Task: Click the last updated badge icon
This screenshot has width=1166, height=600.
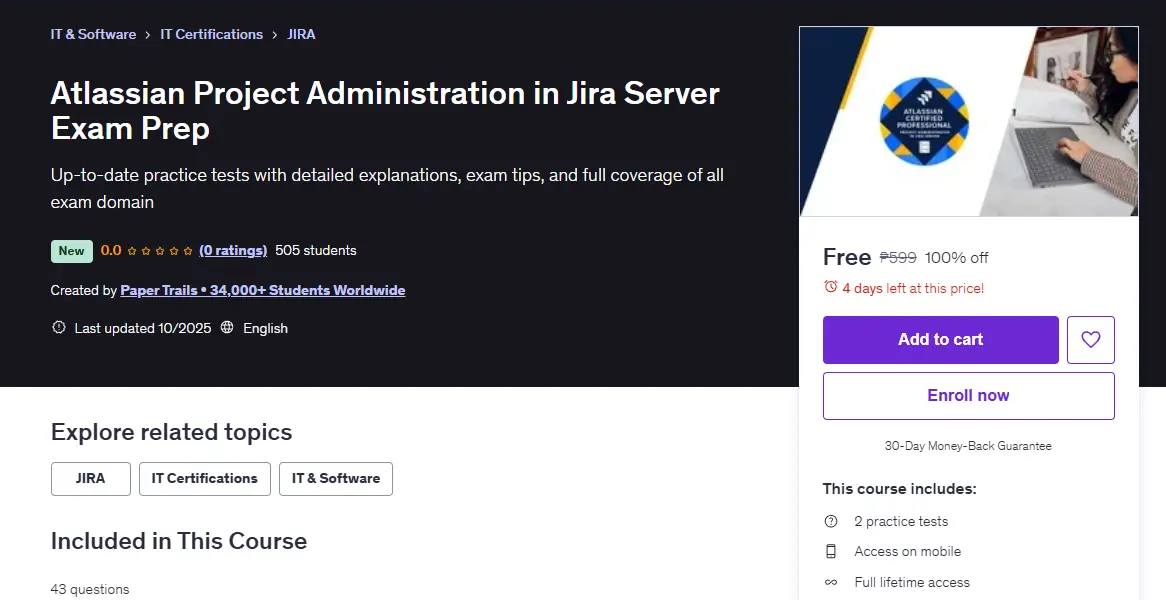Action: [59, 327]
